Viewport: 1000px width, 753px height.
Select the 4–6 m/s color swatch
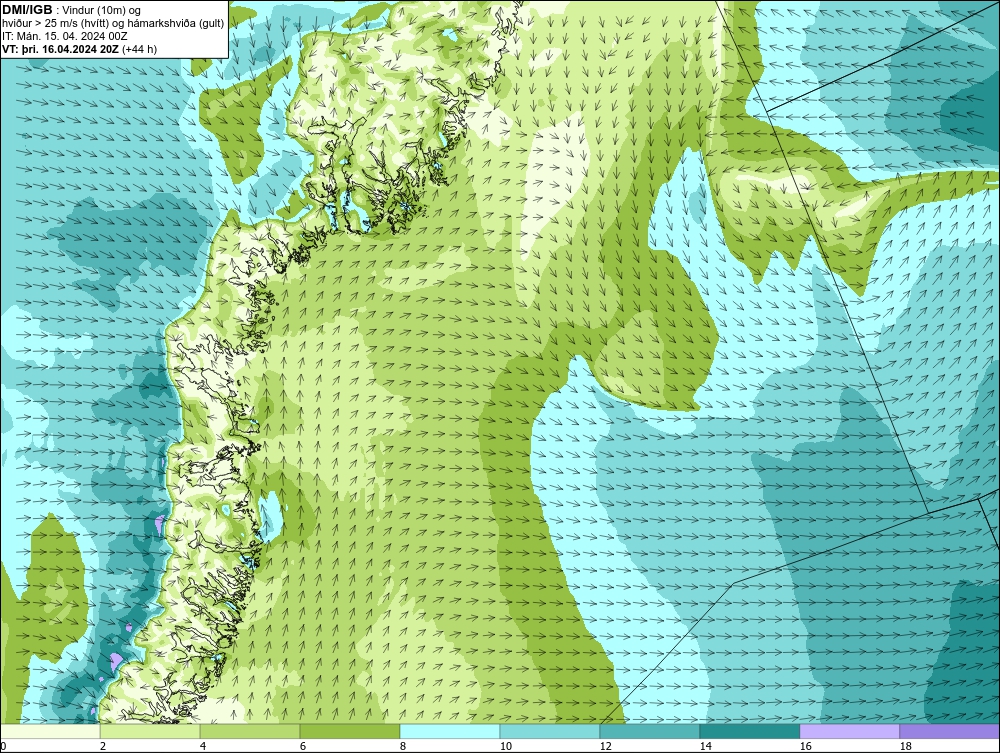click(x=250, y=731)
